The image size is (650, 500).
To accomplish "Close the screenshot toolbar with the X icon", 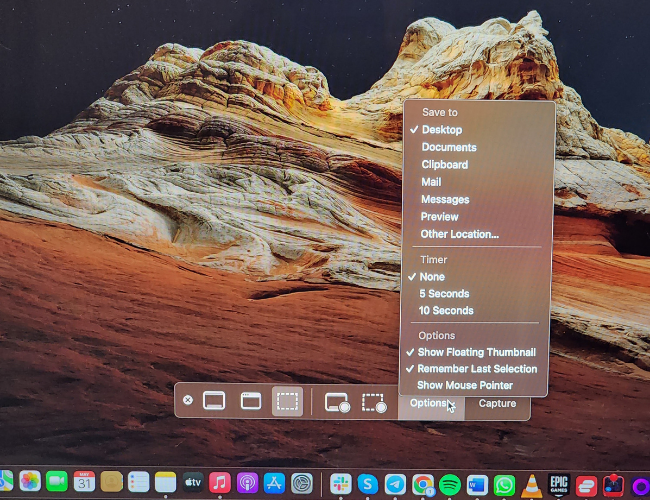I will pyautogui.click(x=188, y=400).
